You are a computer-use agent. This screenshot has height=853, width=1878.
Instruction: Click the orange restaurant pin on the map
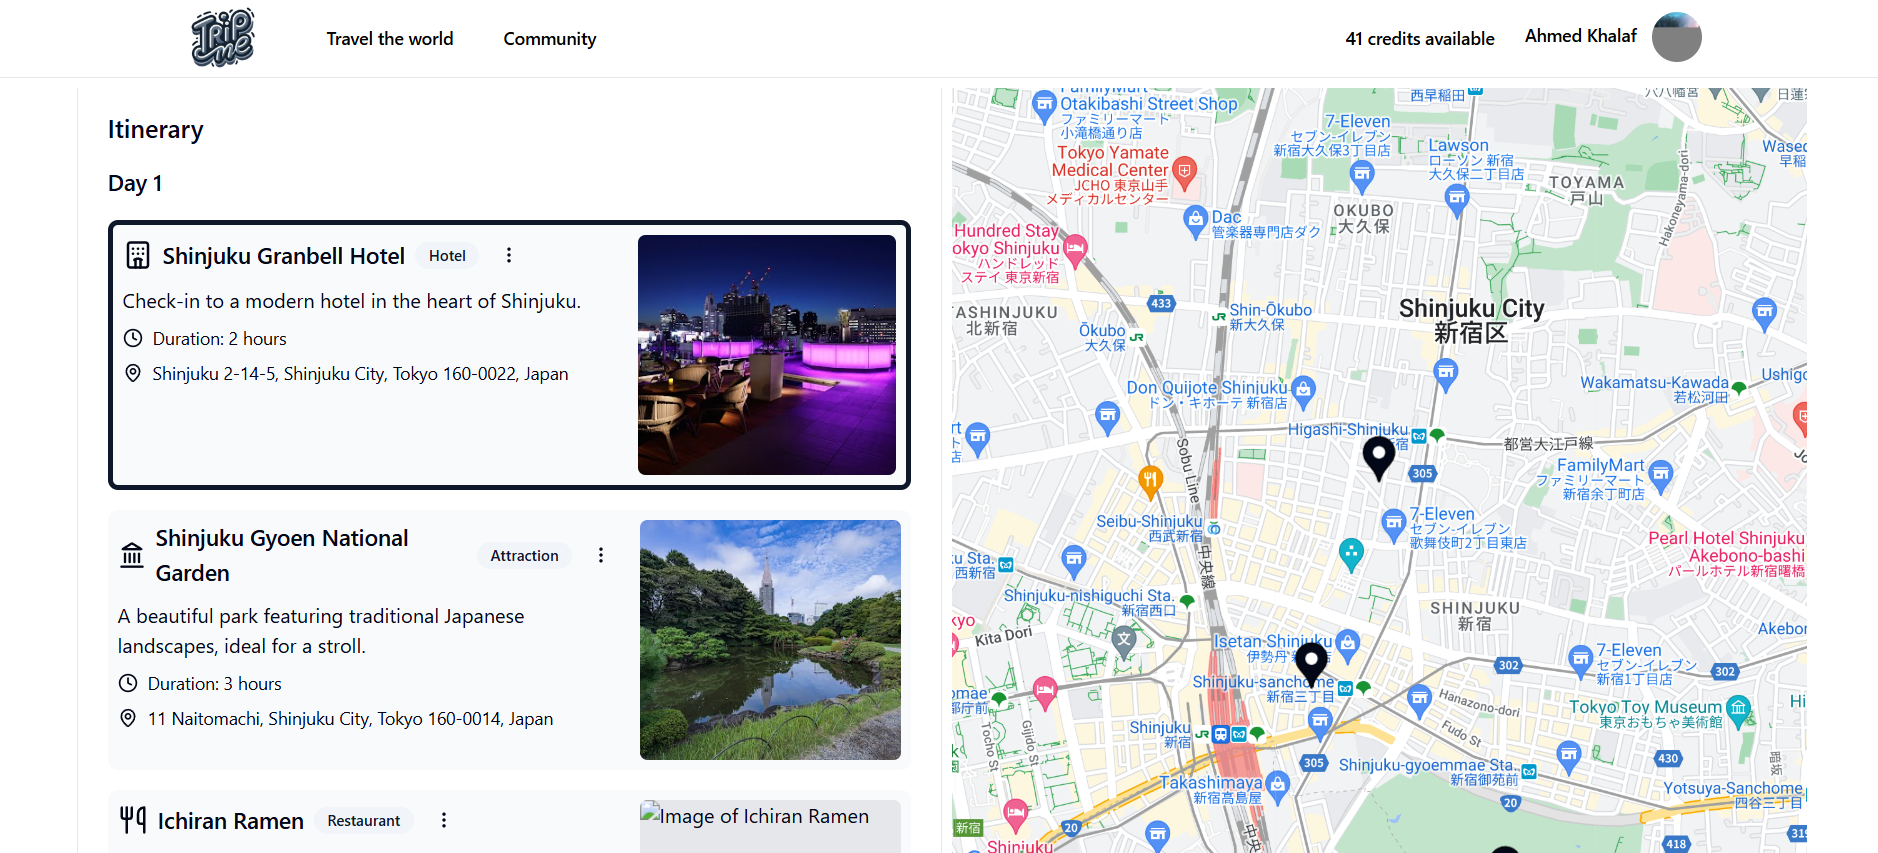tap(1150, 481)
